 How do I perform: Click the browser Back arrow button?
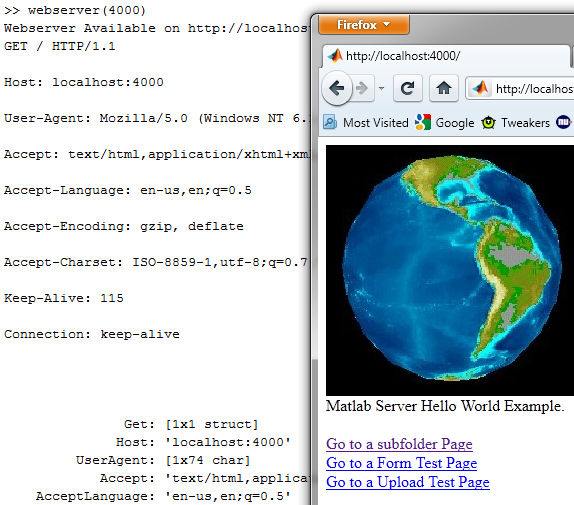[336, 88]
